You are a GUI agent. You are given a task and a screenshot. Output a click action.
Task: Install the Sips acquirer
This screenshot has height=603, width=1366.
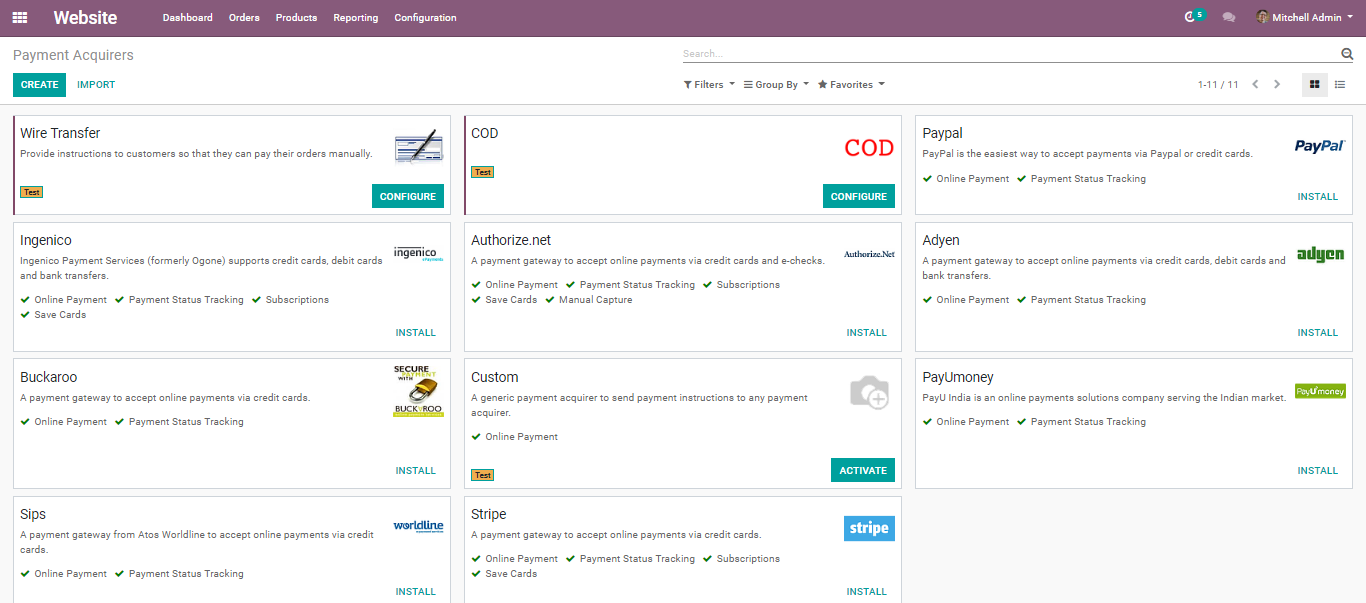point(416,592)
